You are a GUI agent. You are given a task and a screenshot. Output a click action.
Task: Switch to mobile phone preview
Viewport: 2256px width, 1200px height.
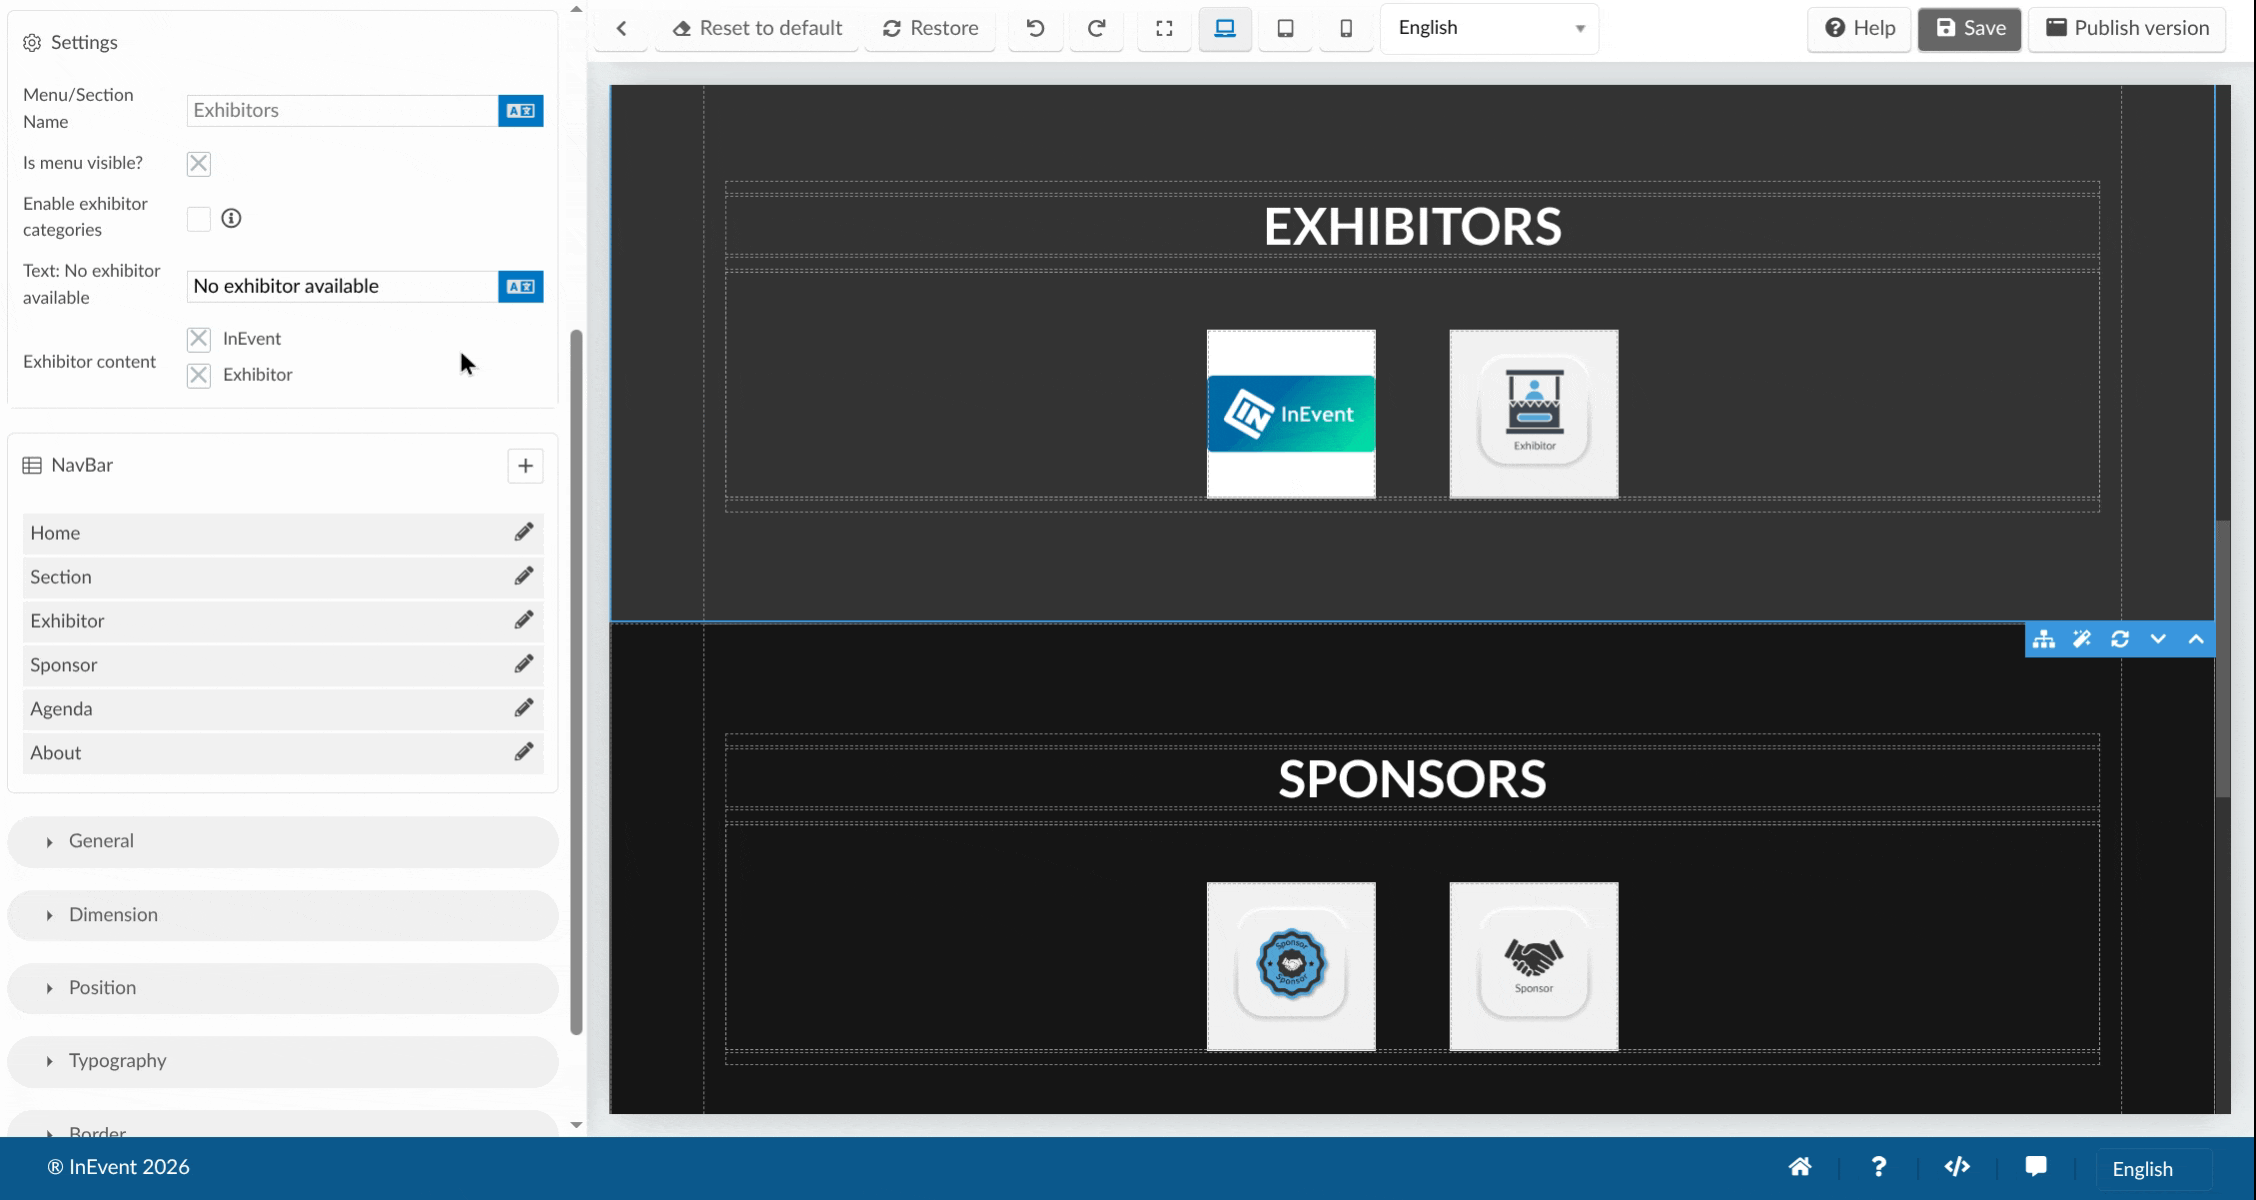click(x=1346, y=28)
